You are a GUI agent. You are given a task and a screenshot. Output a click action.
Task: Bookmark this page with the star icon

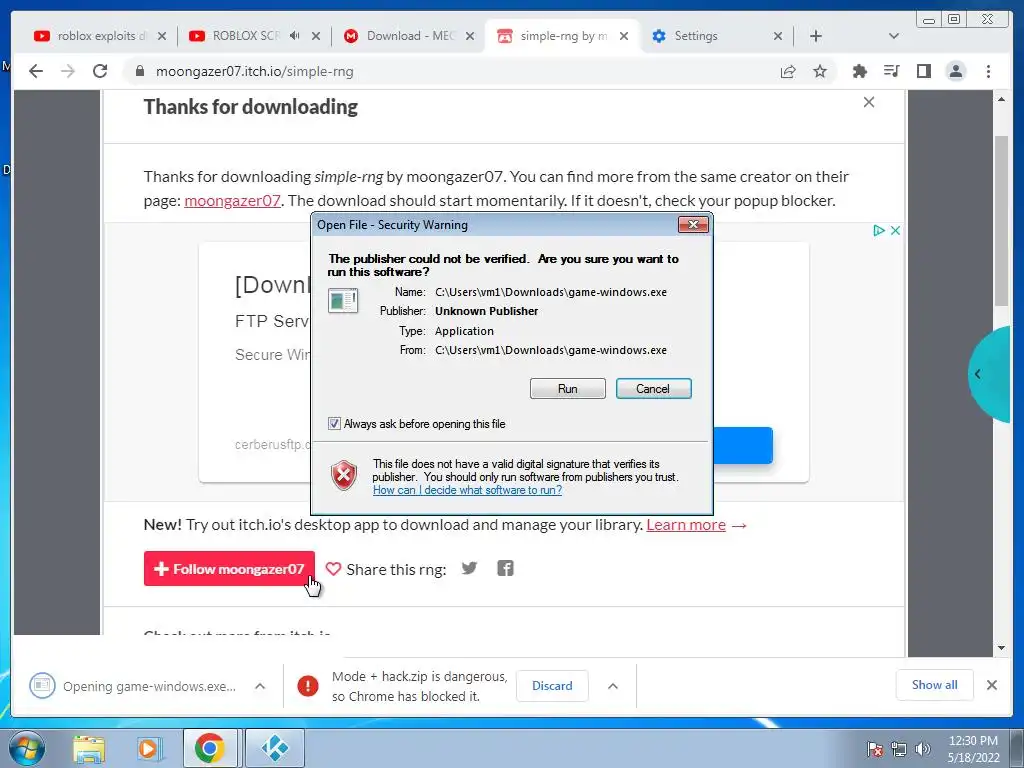click(x=820, y=71)
